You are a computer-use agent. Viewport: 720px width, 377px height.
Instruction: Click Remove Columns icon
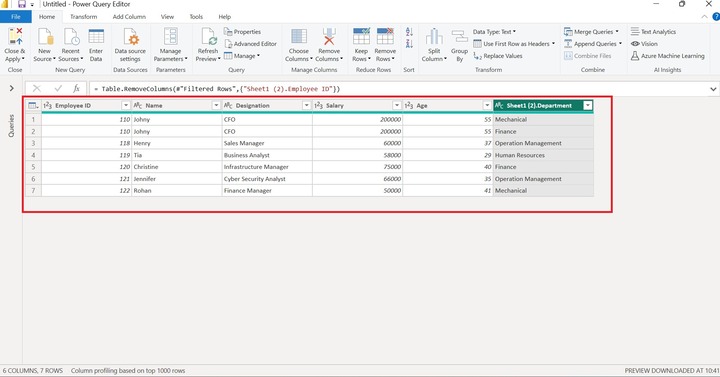tap(329, 36)
